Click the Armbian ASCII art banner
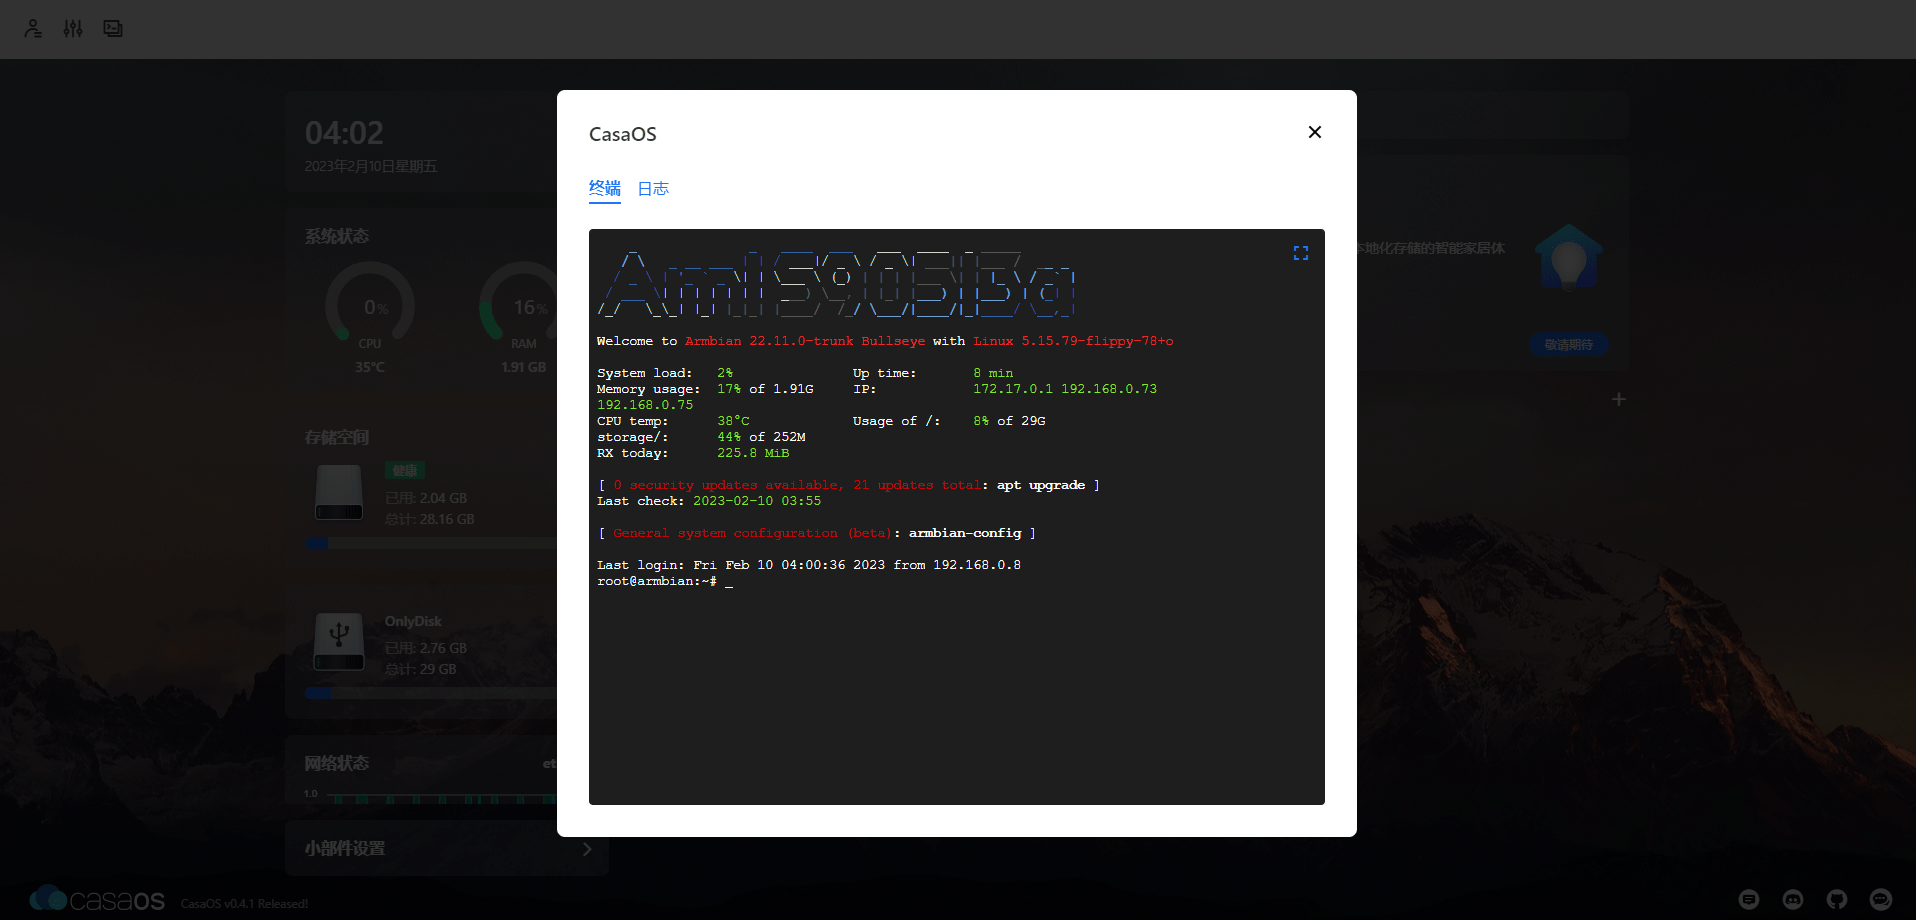 836,284
